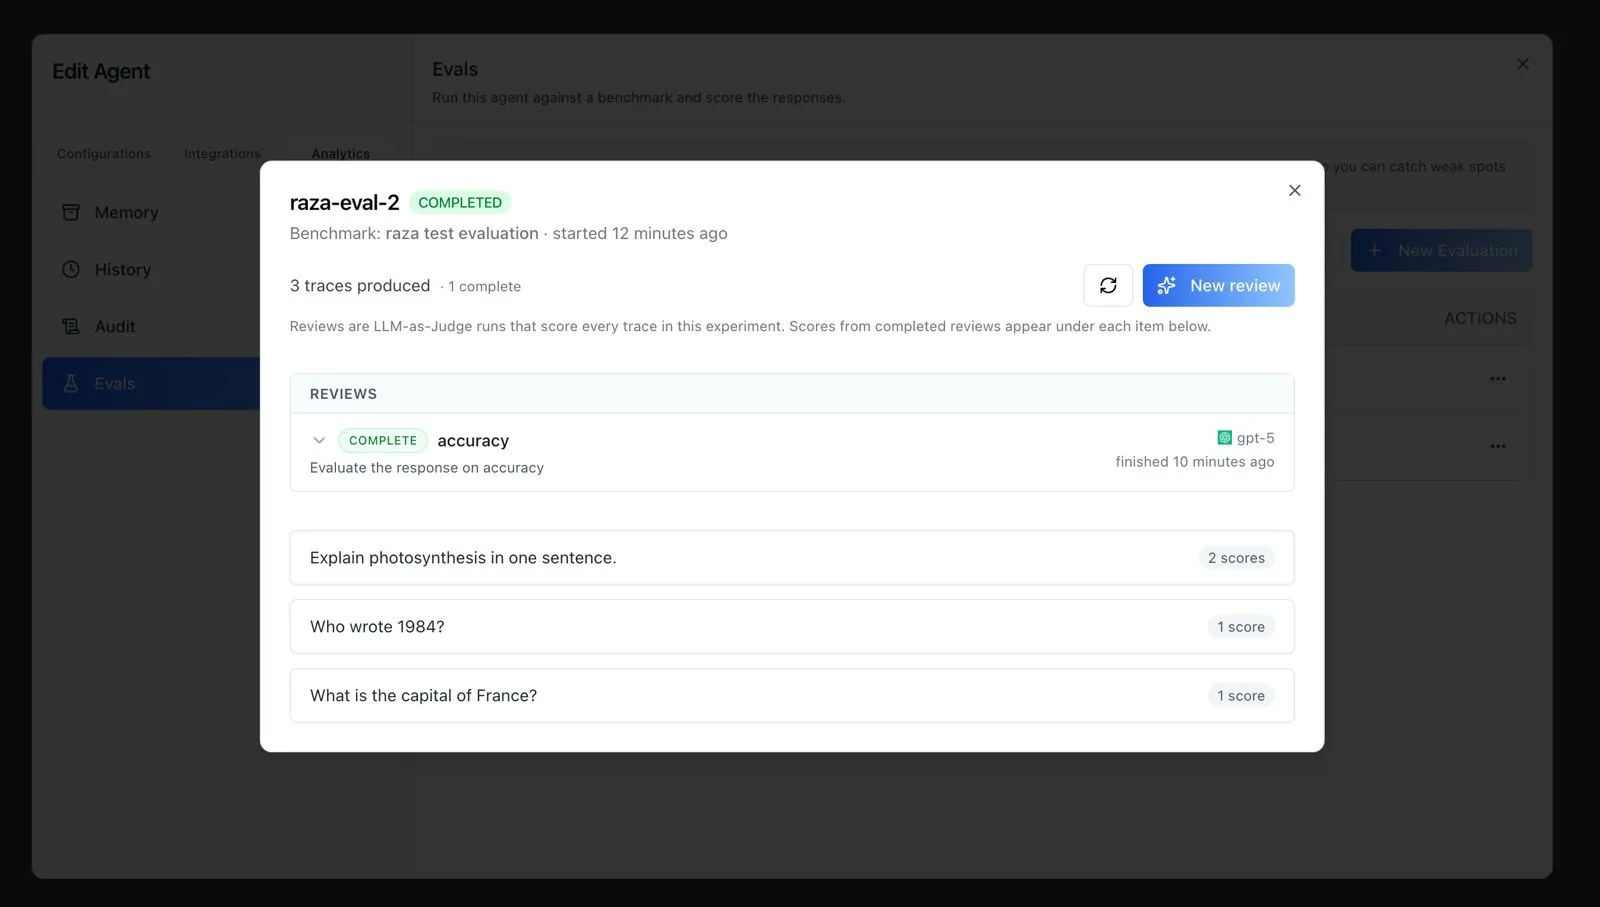Click the Memory sidebar icon

point(71,212)
